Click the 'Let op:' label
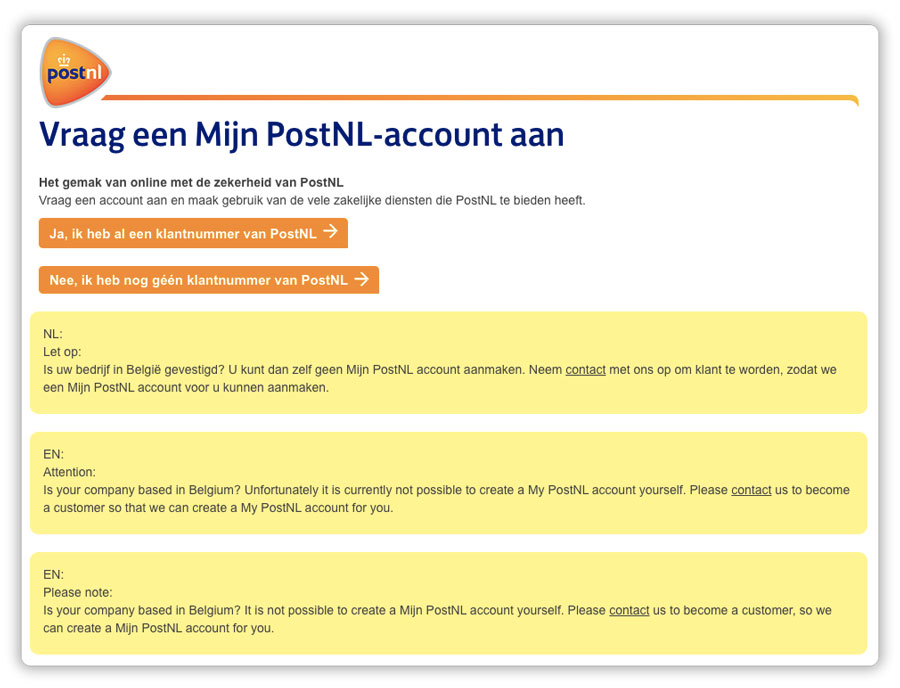This screenshot has width=900, height=688. (x=62, y=352)
